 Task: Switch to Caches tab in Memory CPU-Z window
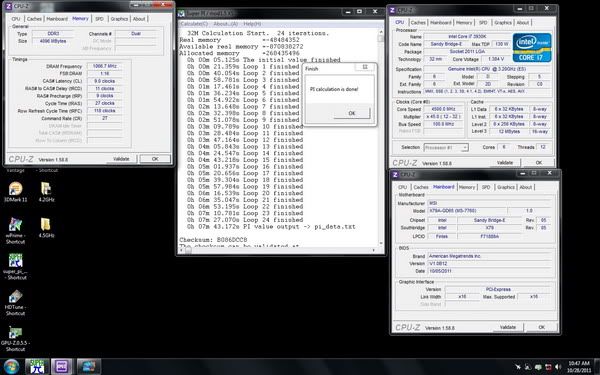[34, 19]
